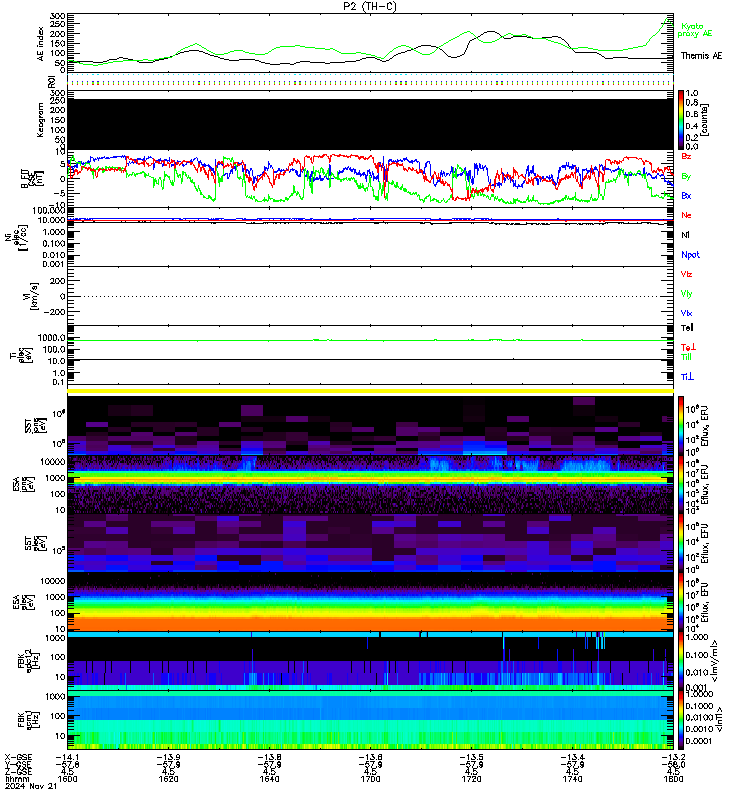
Task: Select the blue "Bx" legend label
Action: click(686, 195)
